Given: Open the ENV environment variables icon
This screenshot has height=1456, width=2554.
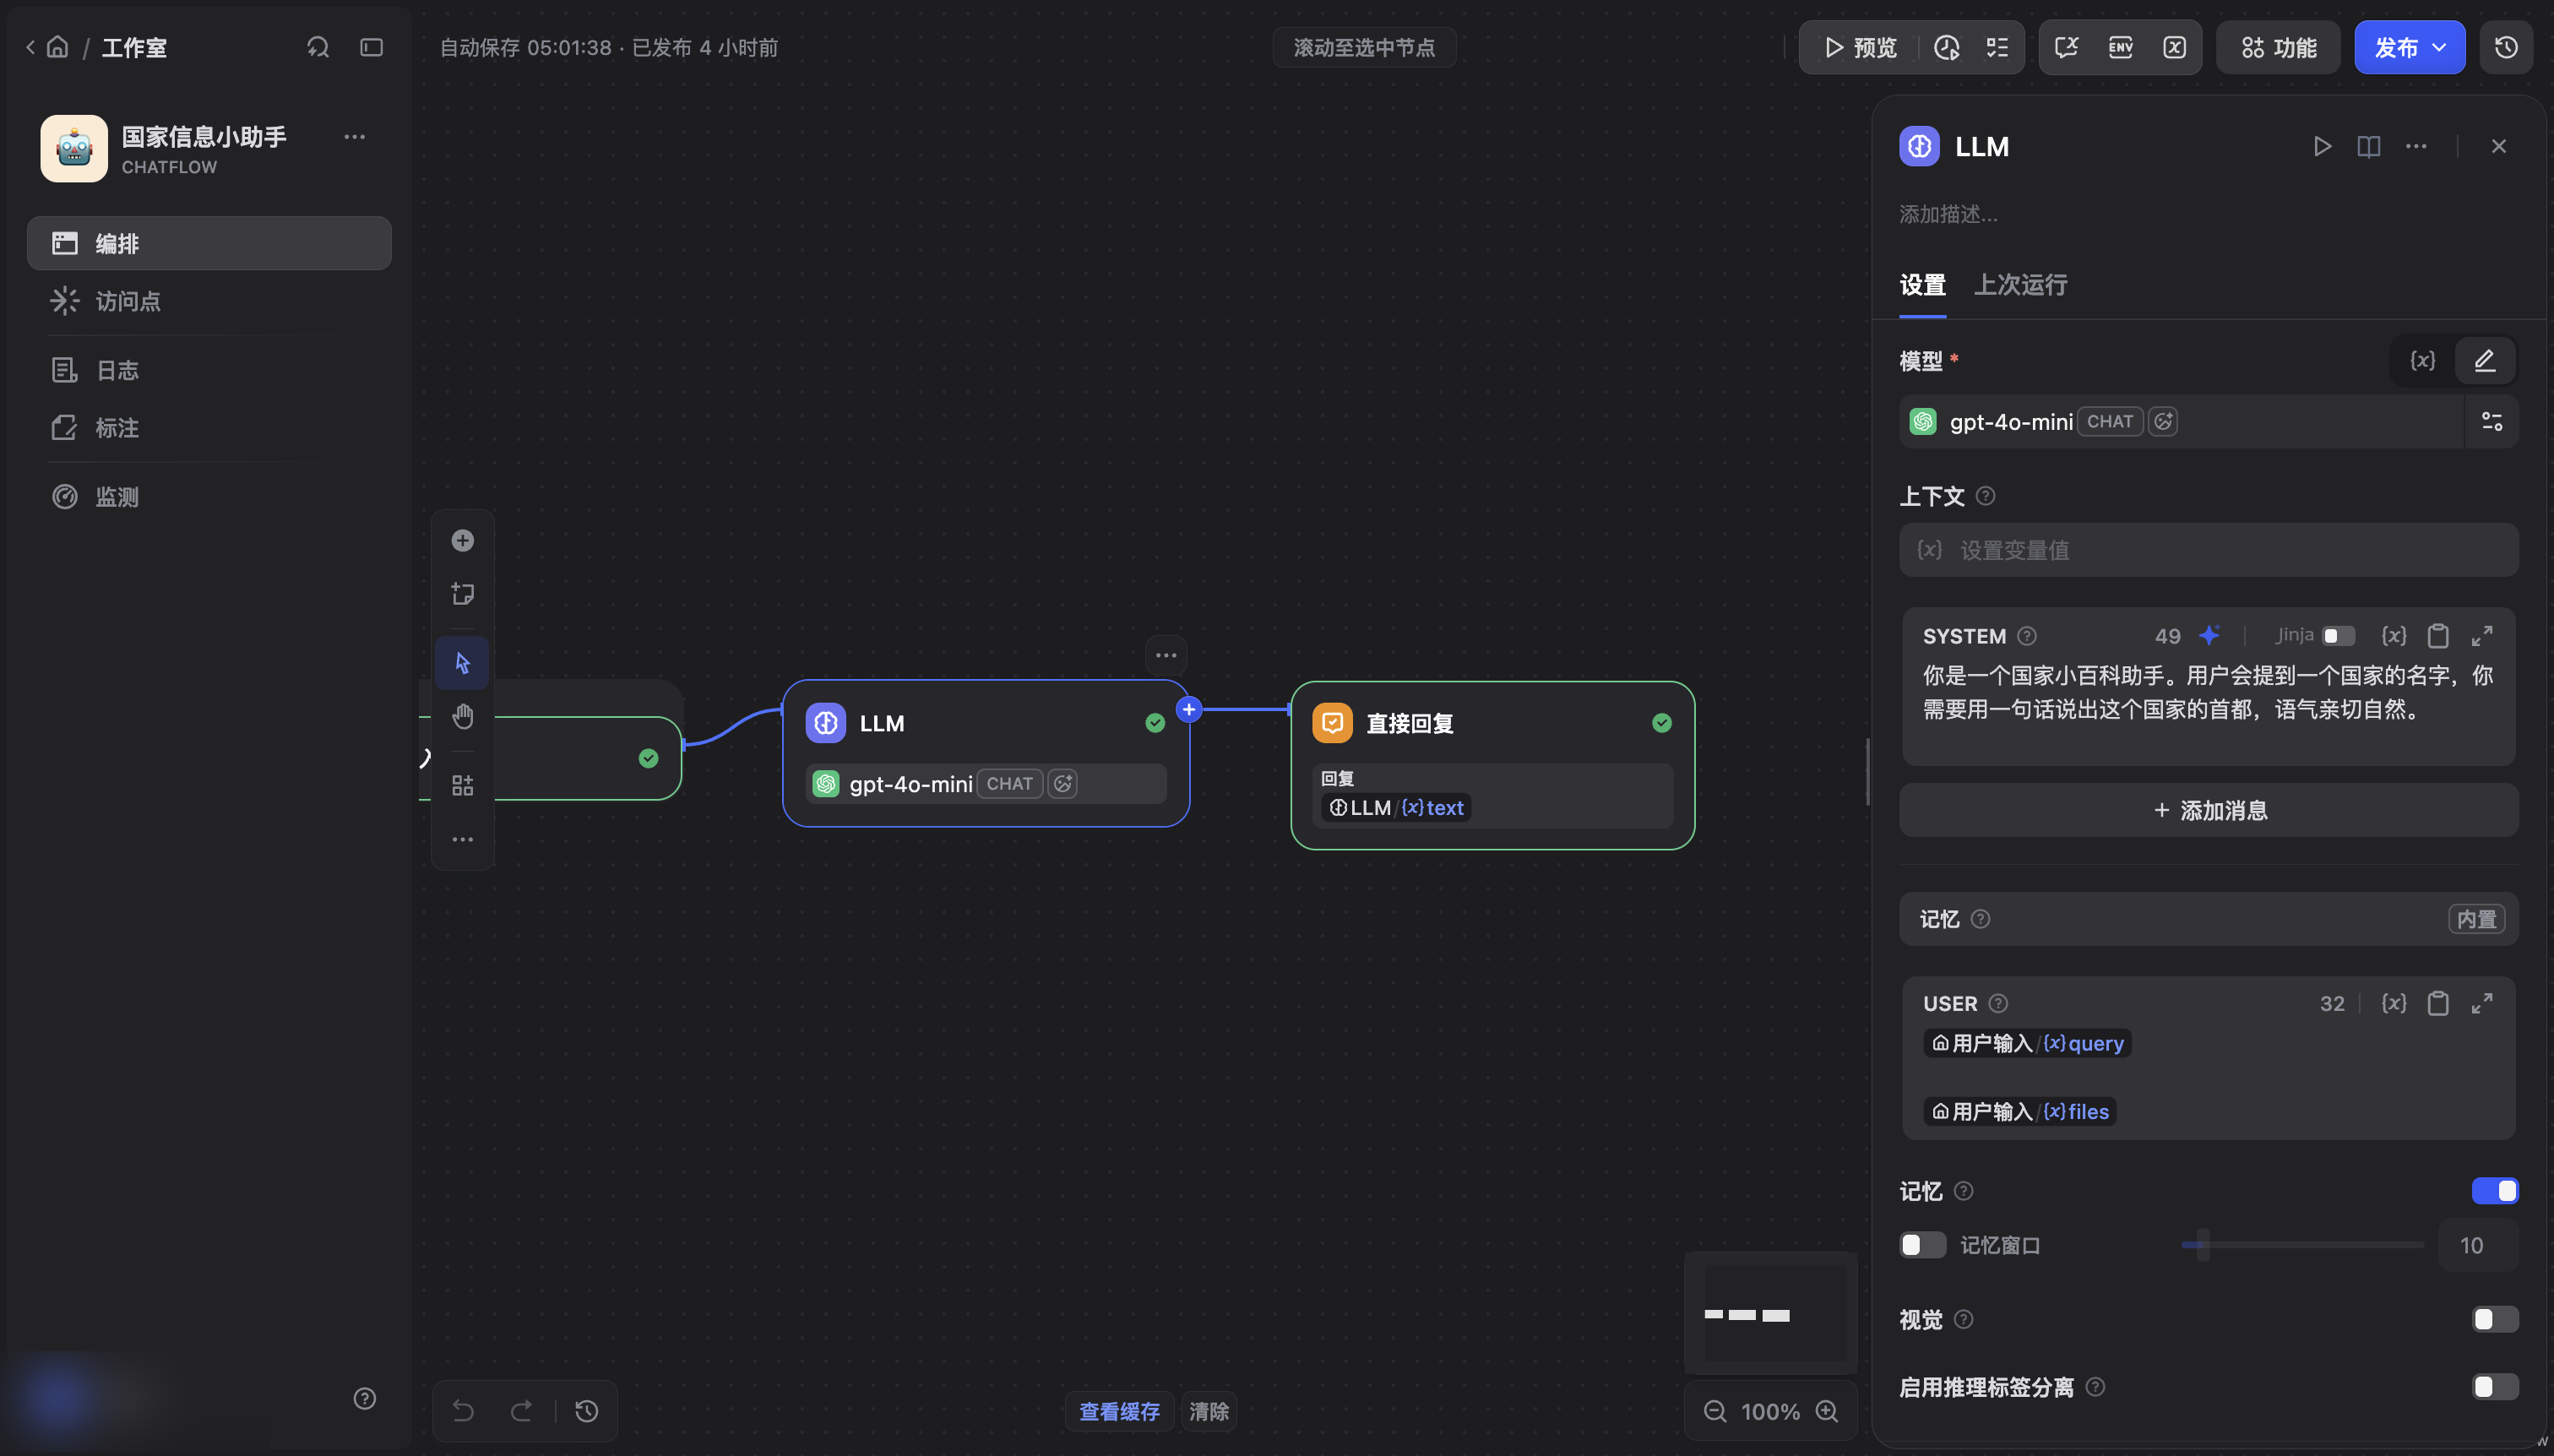Looking at the screenshot, I should coord(2120,47).
